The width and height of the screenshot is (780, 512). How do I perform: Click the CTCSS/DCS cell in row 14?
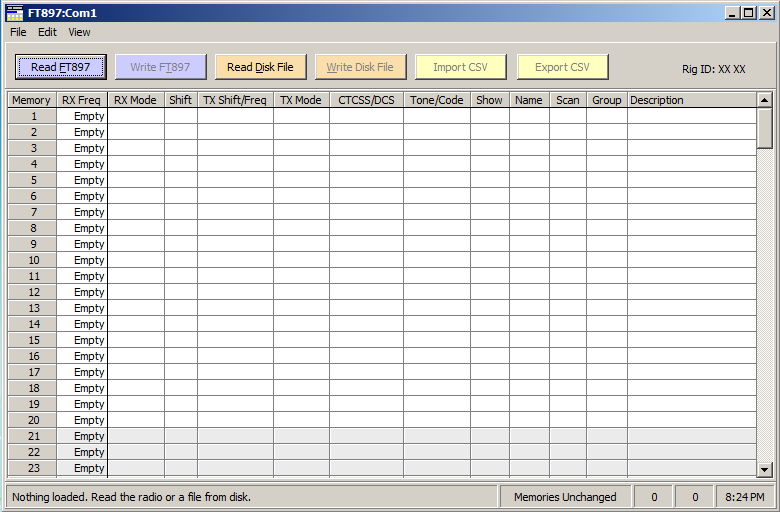click(x=366, y=324)
